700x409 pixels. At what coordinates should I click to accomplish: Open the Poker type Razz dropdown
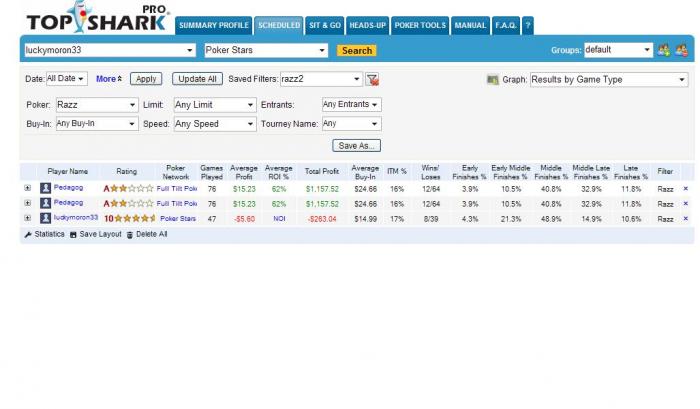tap(97, 105)
